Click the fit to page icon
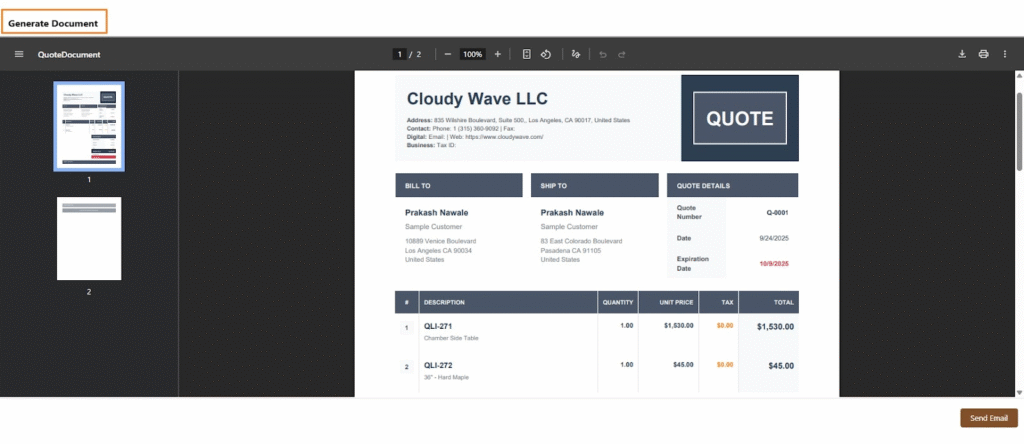The height and width of the screenshot is (444, 1024). tap(526, 54)
